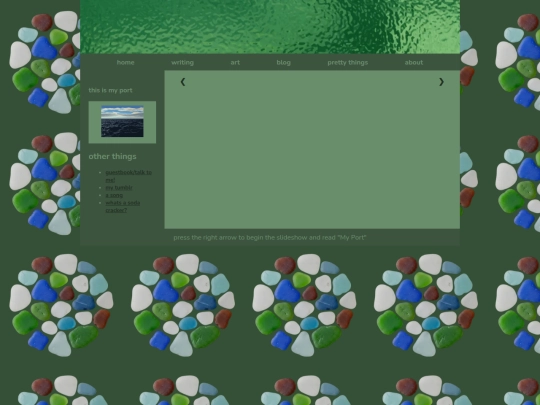The image size is (540, 405).
Task: Go to the previous slide with the left arrow
Action: click(x=183, y=82)
